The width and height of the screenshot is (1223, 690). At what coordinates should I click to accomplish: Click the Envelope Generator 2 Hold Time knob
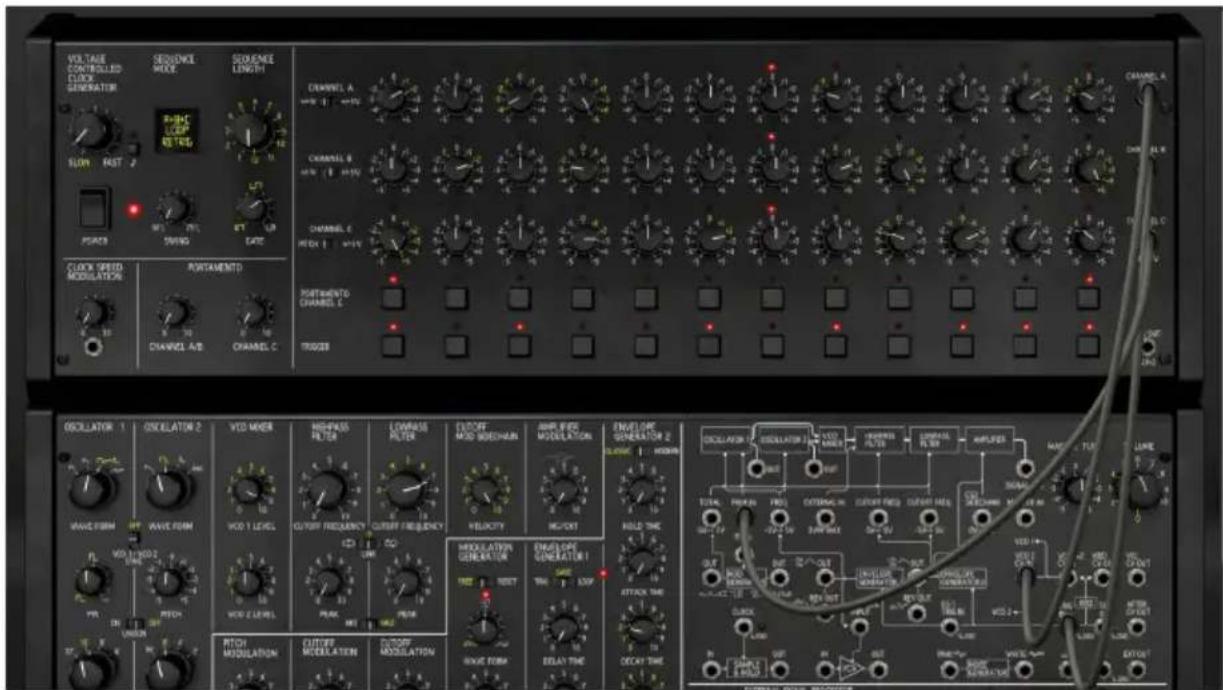click(x=641, y=489)
